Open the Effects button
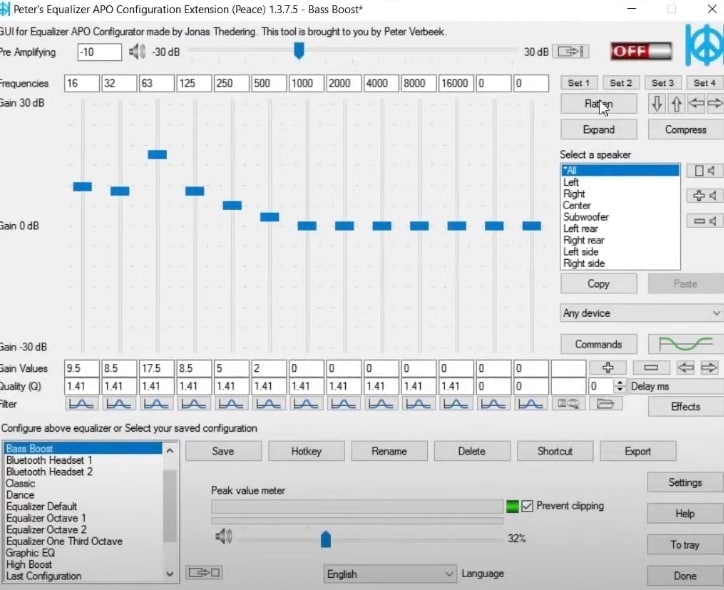The width and height of the screenshot is (724, 590). coord(686,407)
